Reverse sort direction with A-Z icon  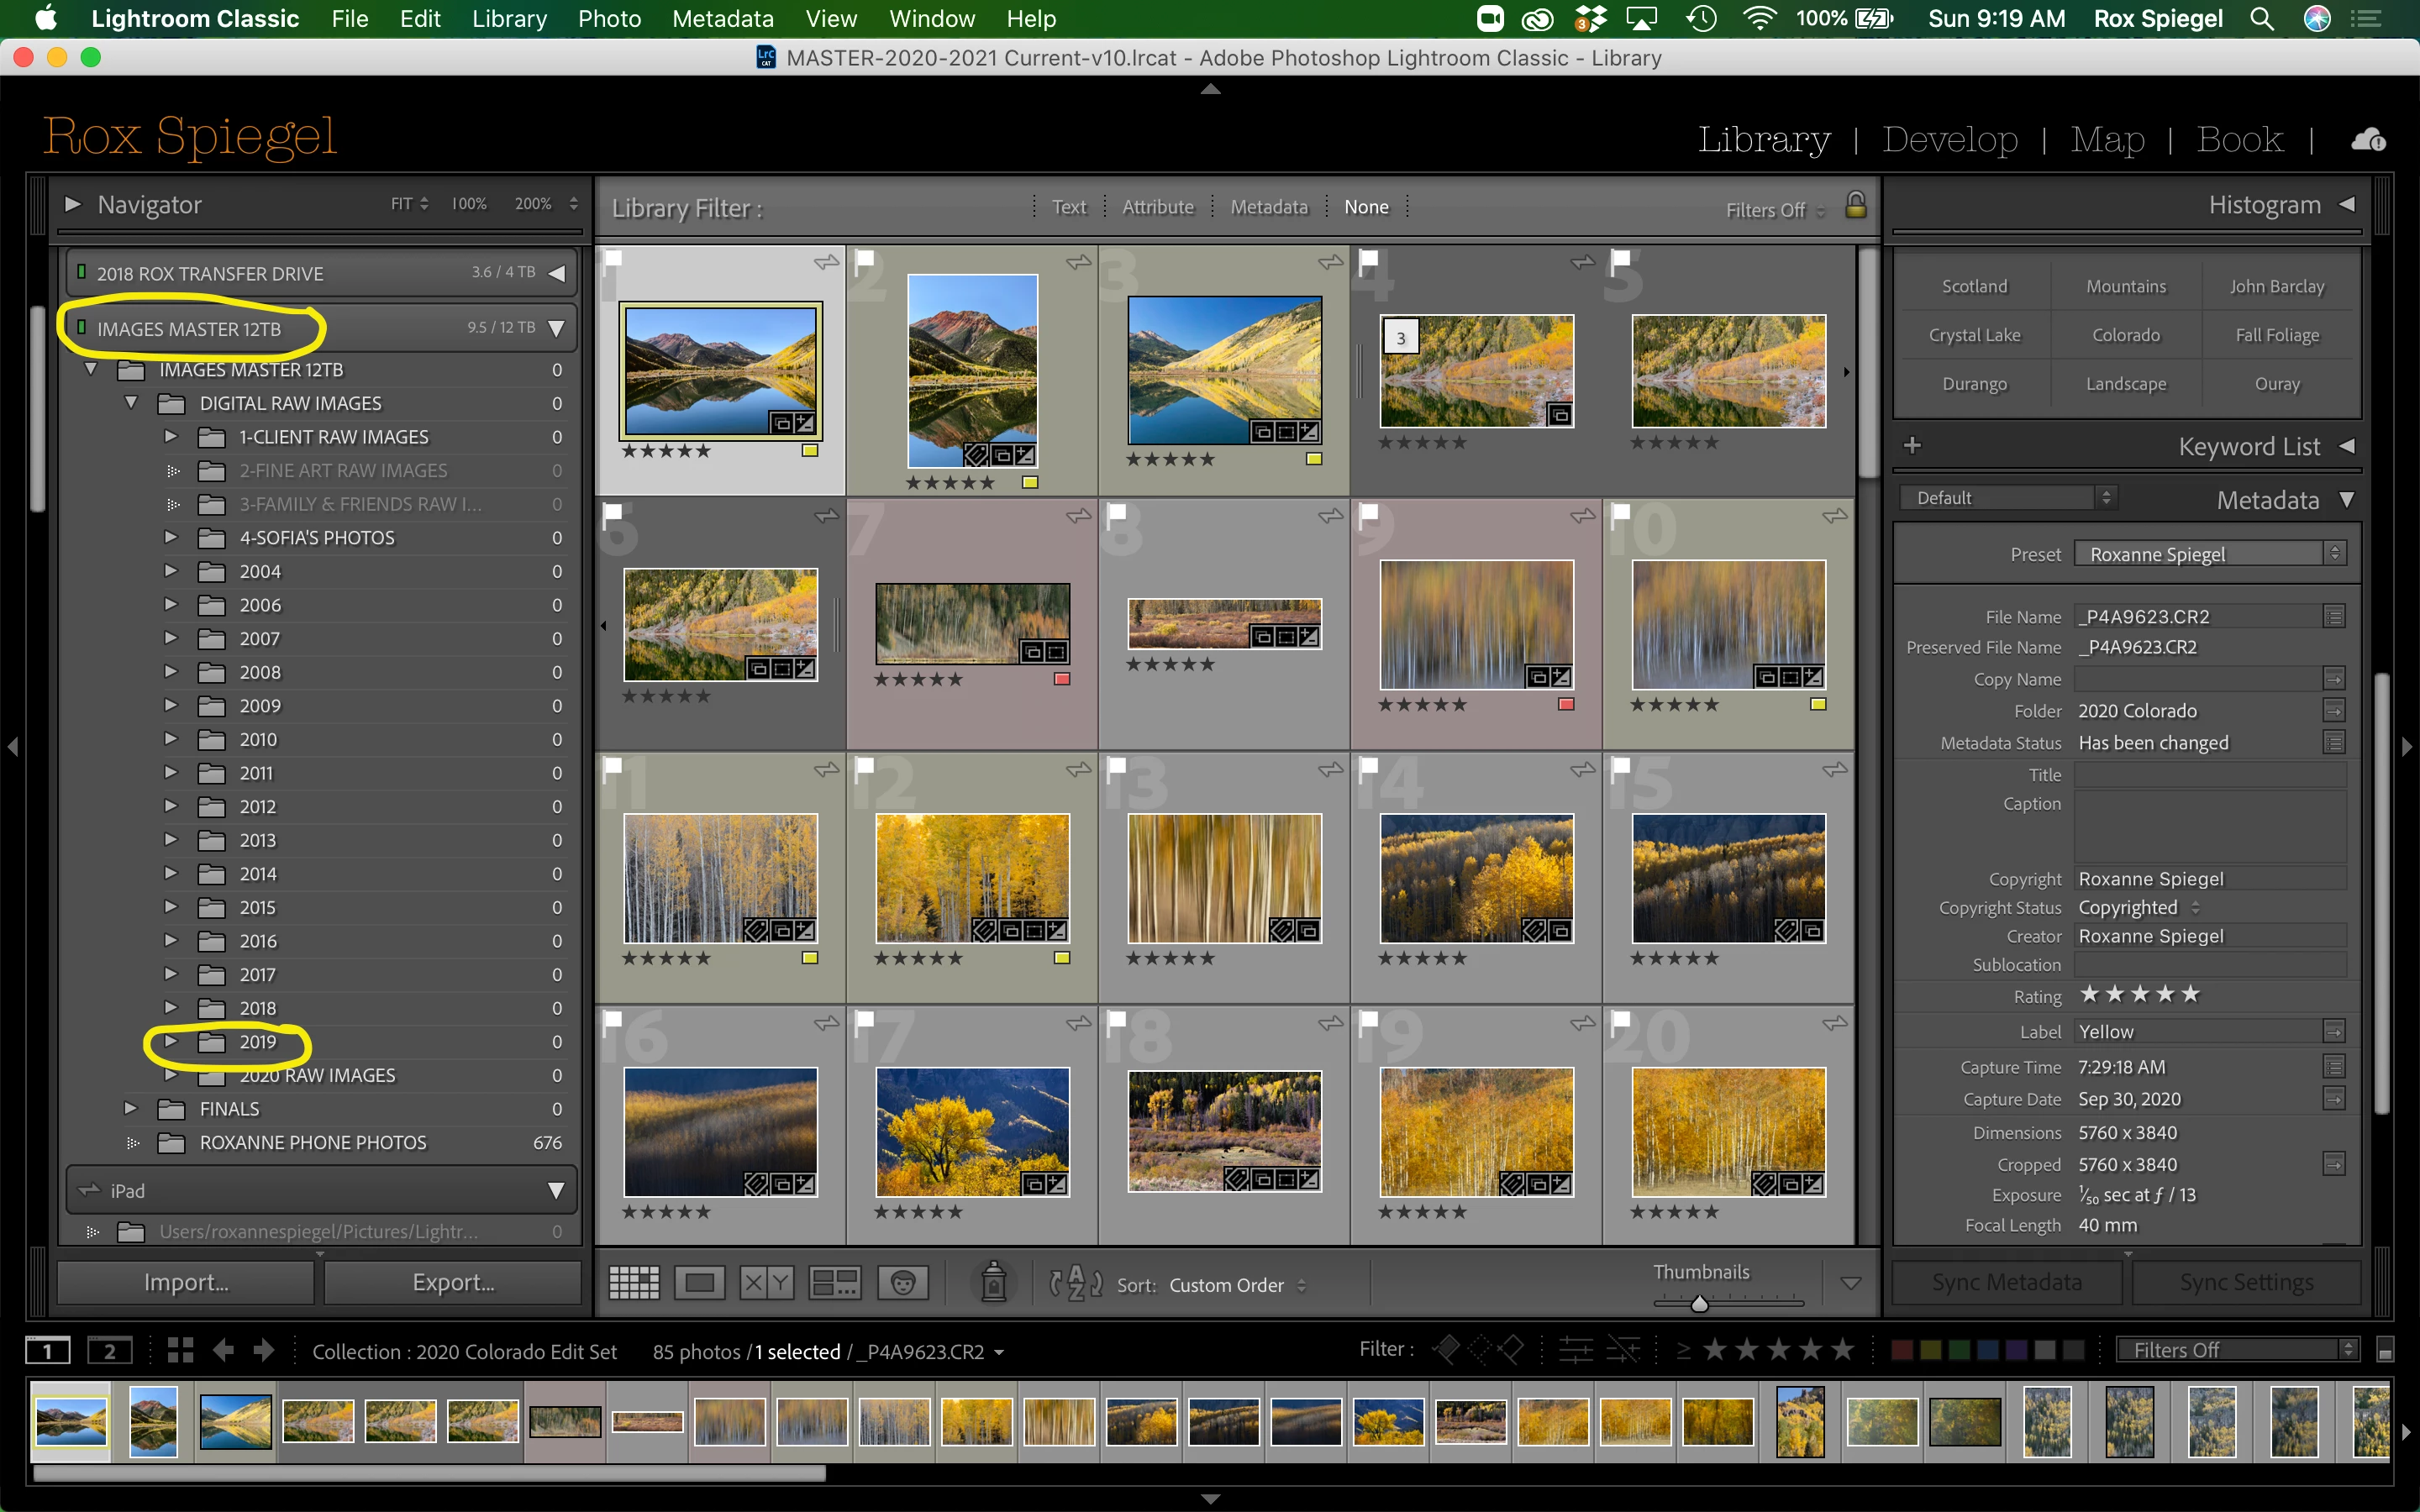click(1075, 1283)
